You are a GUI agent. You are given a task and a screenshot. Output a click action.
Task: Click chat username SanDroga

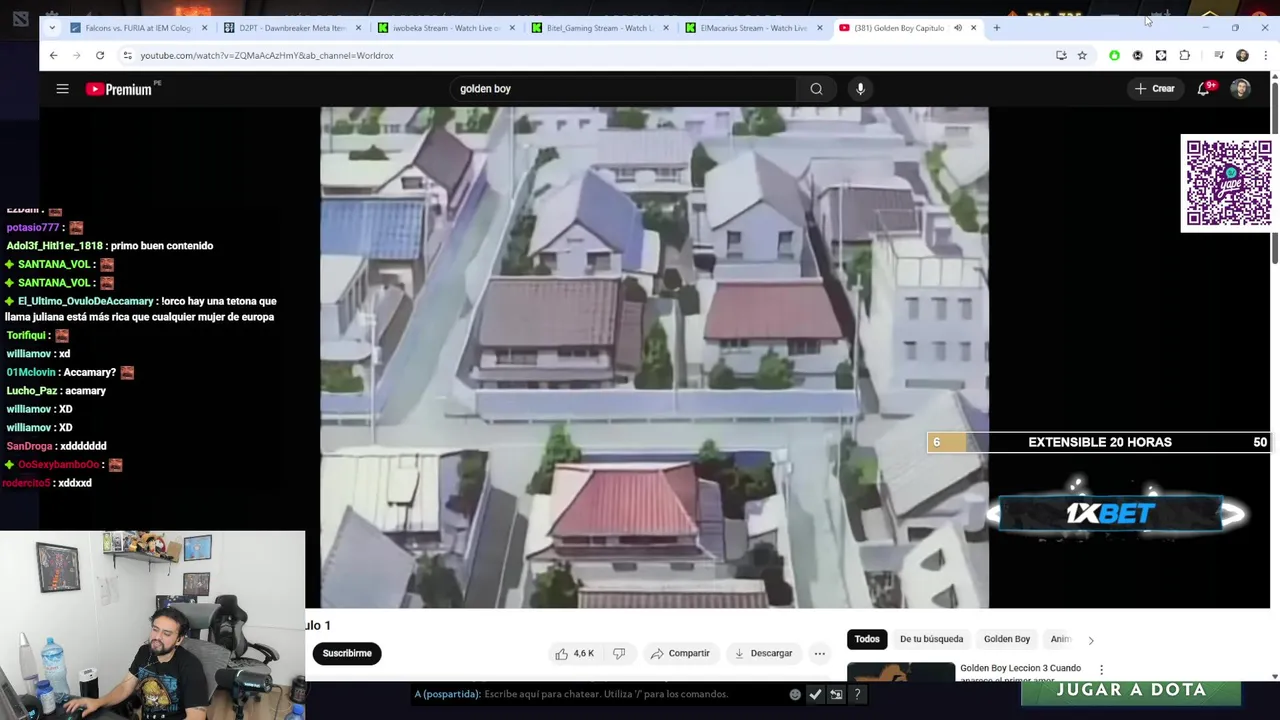click(29, 446)
